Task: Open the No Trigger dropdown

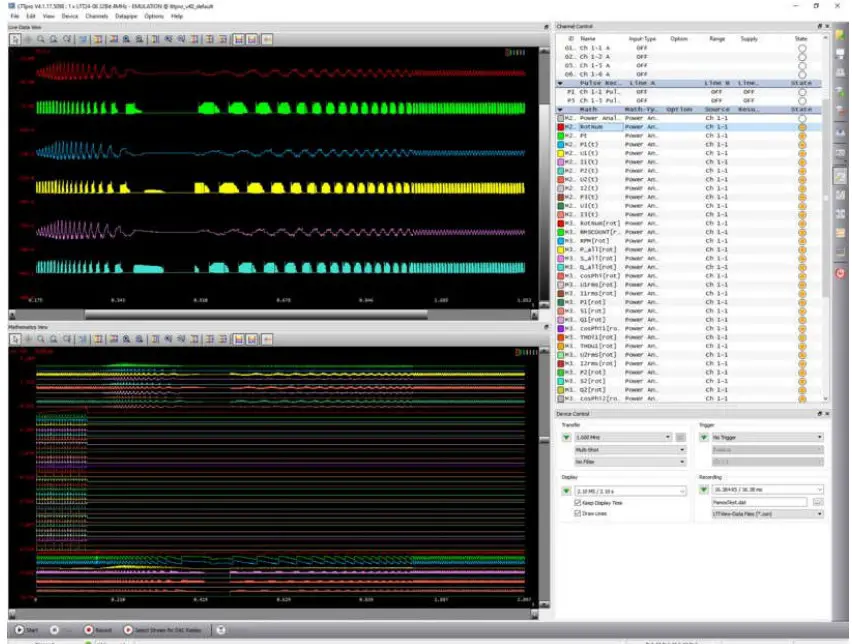Action: pyautogui.click(x=766, y=437)
